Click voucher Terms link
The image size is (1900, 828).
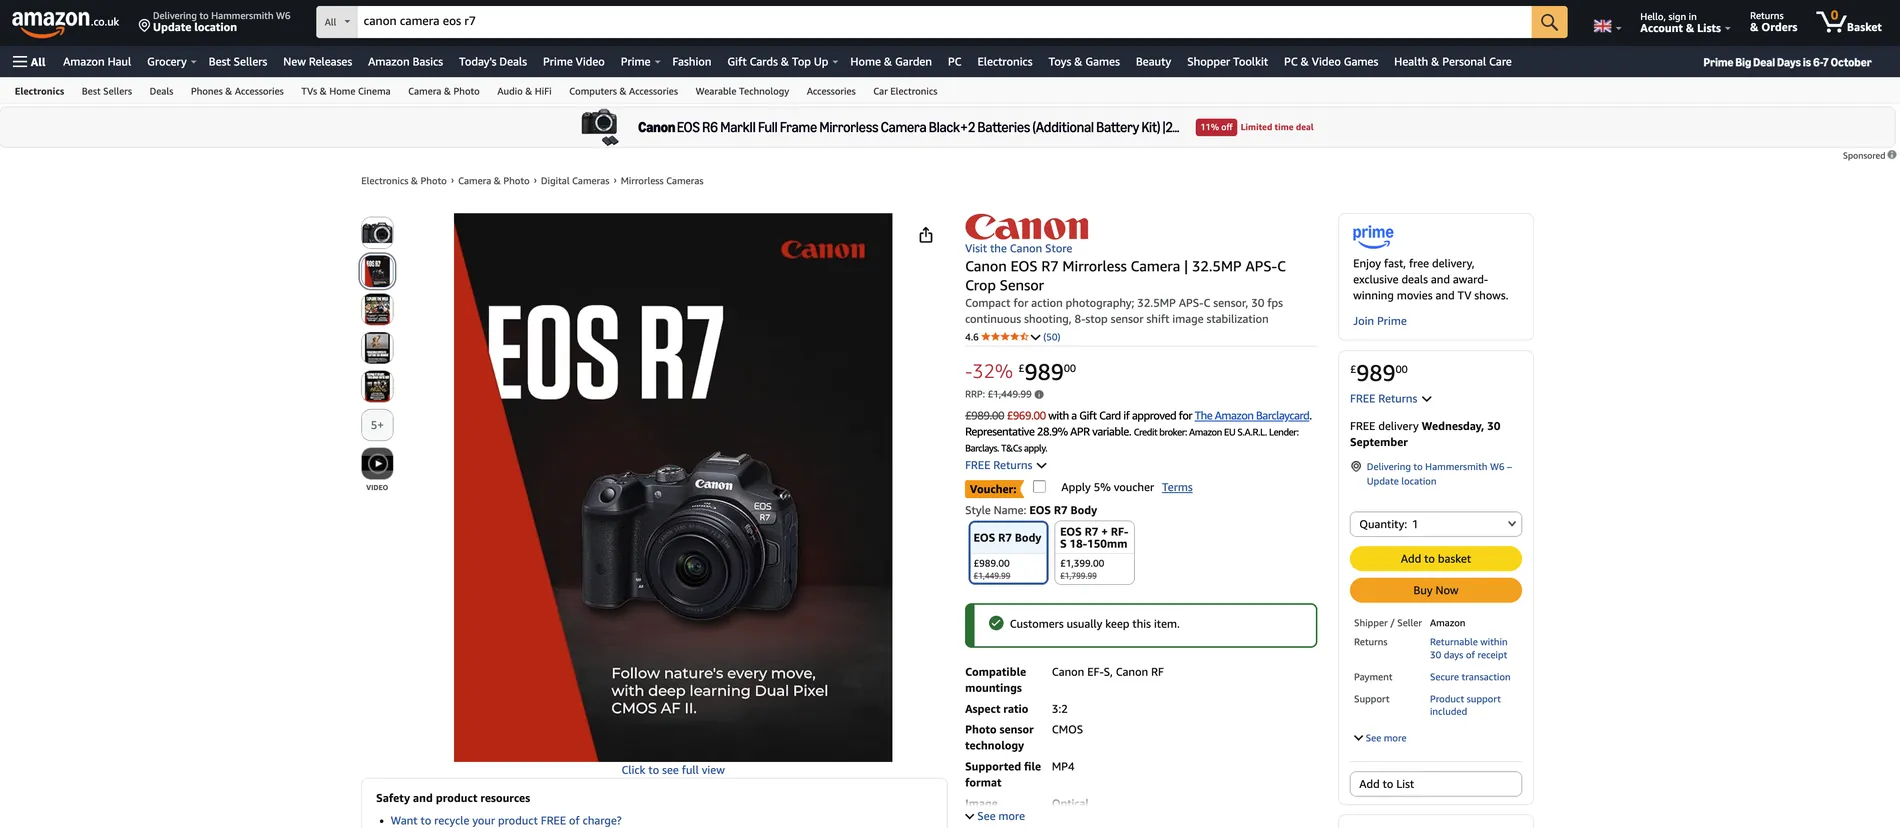click(1177, 488)
